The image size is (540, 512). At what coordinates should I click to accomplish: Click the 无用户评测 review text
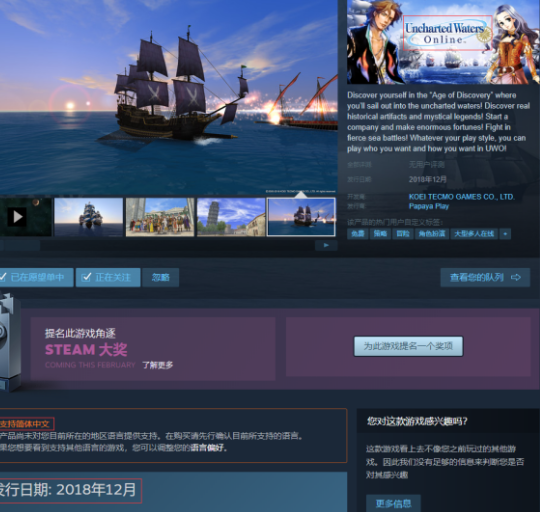[426, 165]
